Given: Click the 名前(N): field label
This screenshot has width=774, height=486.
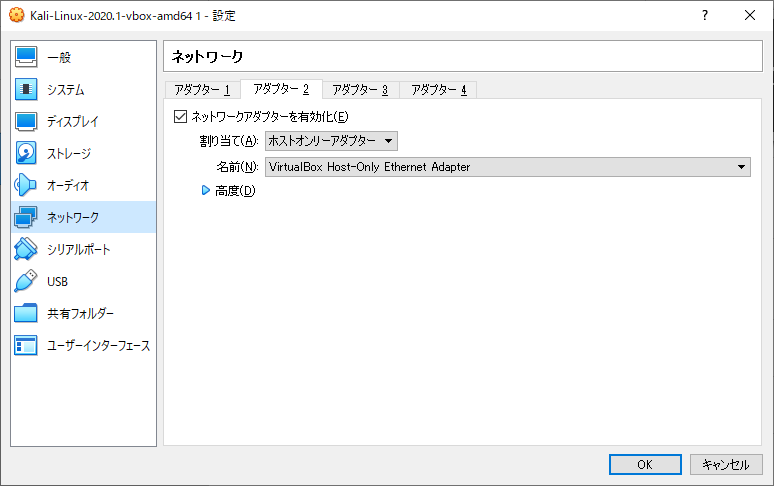Looking at the screenshot, I should [237, 167].
